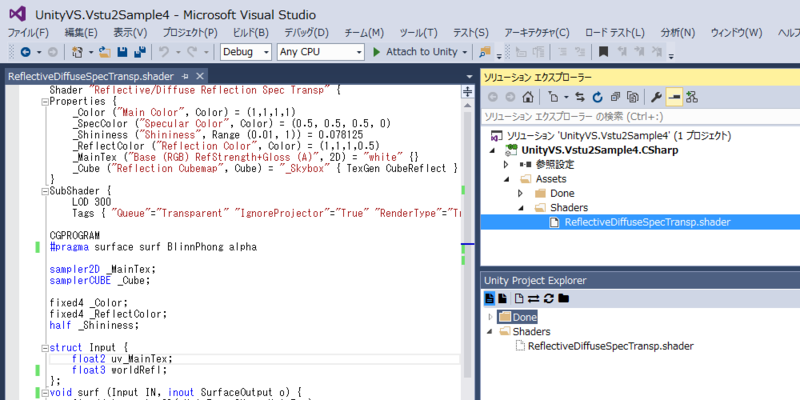This screenshot has height=400, width=800.
Task: Toggle Show All Files in Solution Explorer
Action: pyautogui.click(x=633, y=97)
